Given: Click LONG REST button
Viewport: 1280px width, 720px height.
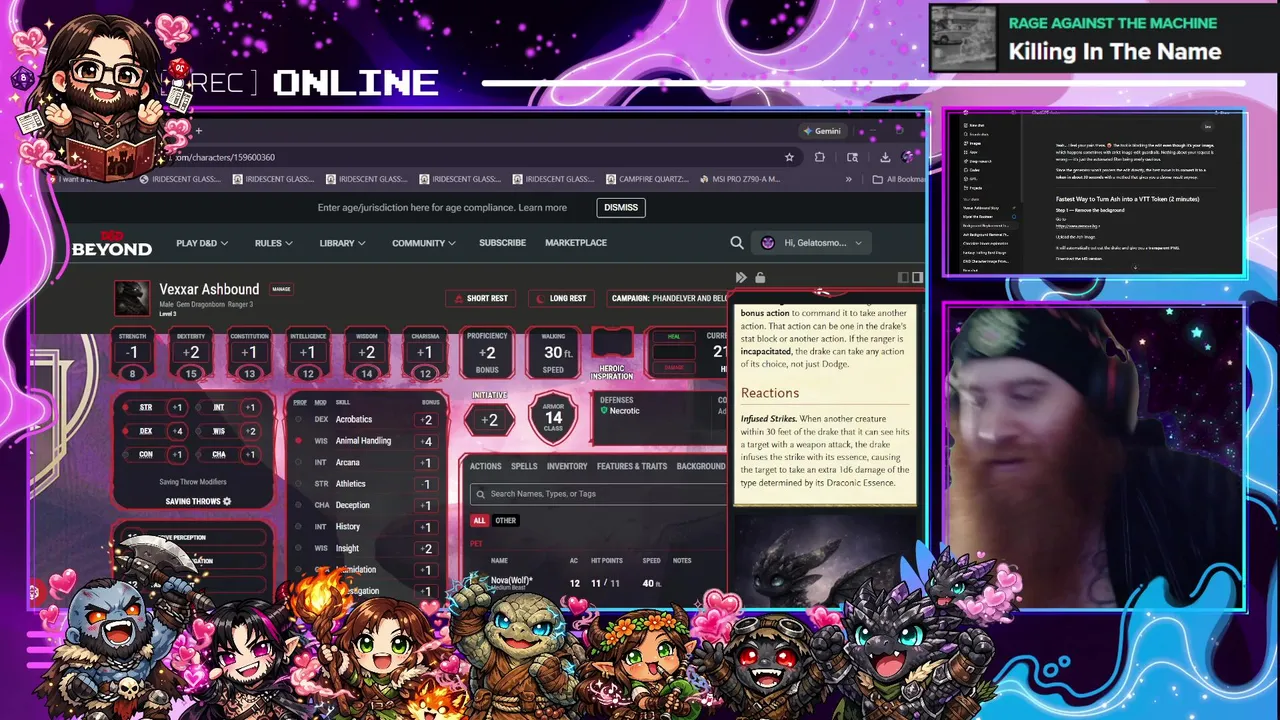Looking at the screenshot, I should point(561,298).
